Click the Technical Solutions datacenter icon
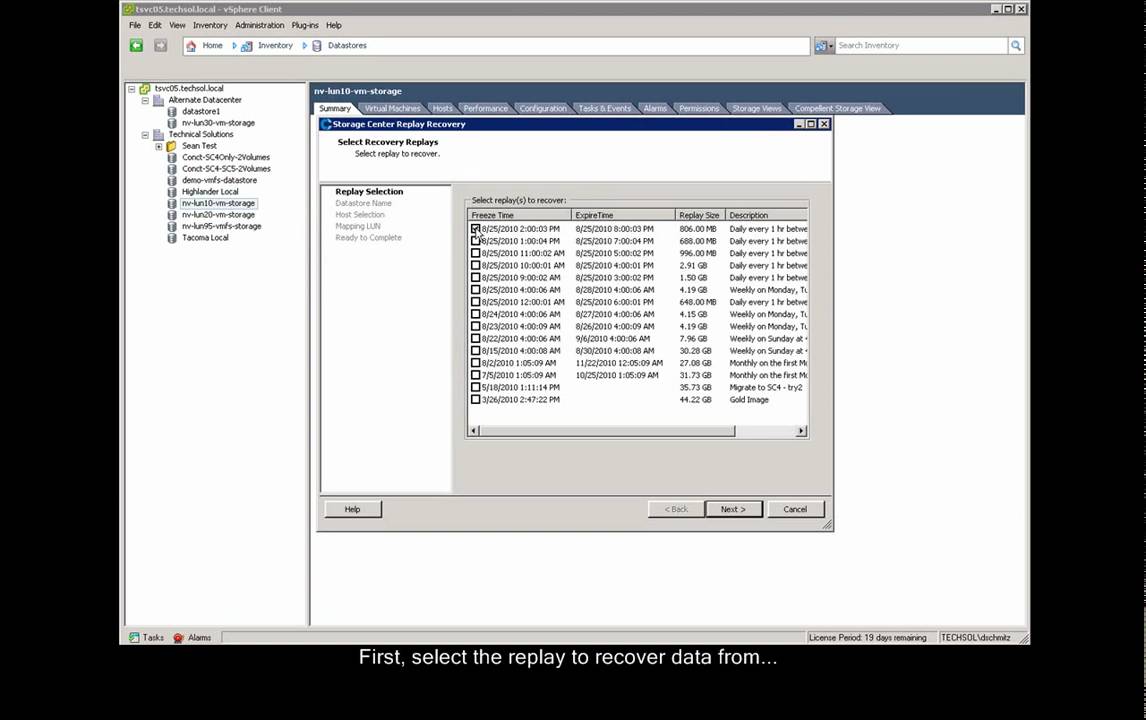This screenshot has width=1146, height=720. 159,134
